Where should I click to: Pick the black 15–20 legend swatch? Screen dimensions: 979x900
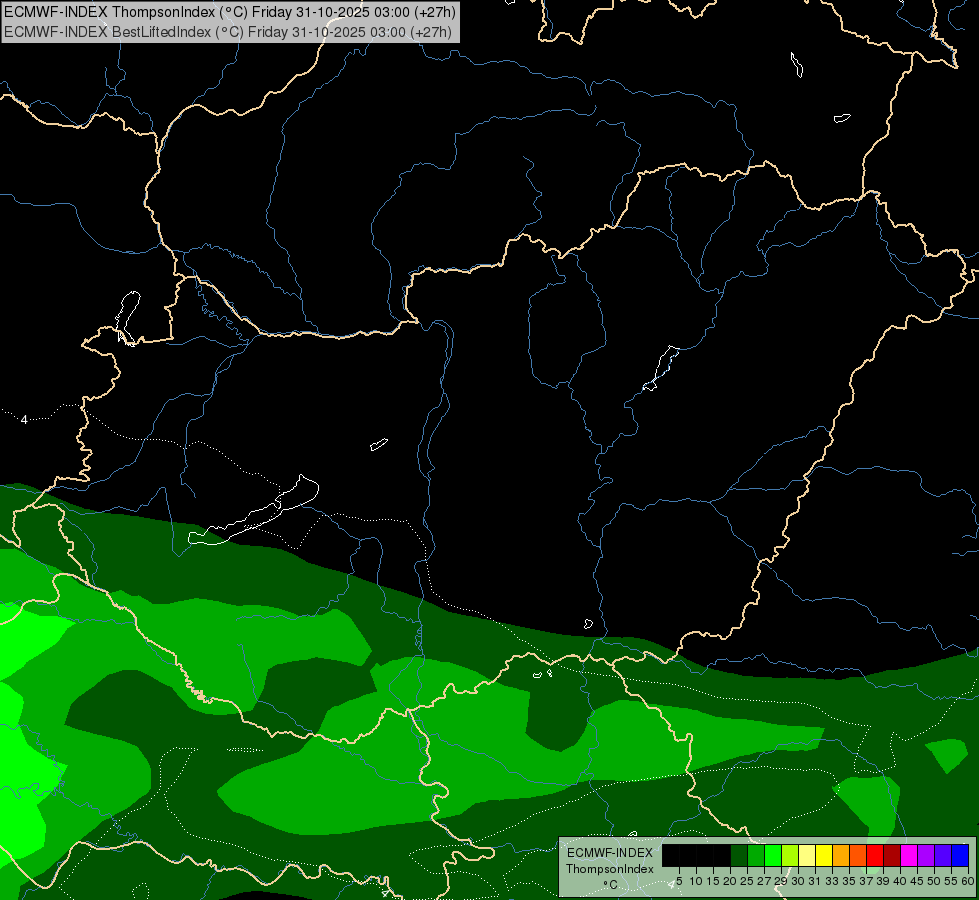[x=722, y=855]
